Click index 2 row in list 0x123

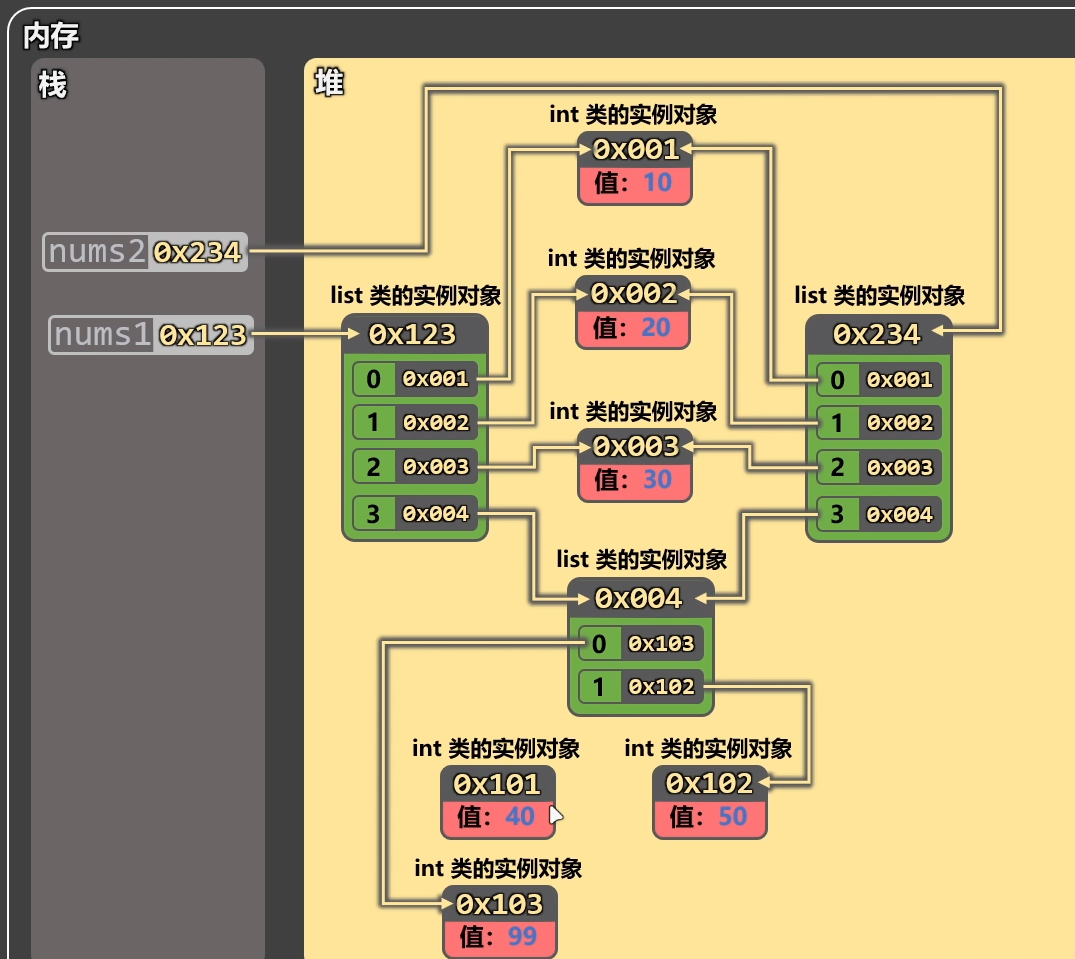point(415,467)
